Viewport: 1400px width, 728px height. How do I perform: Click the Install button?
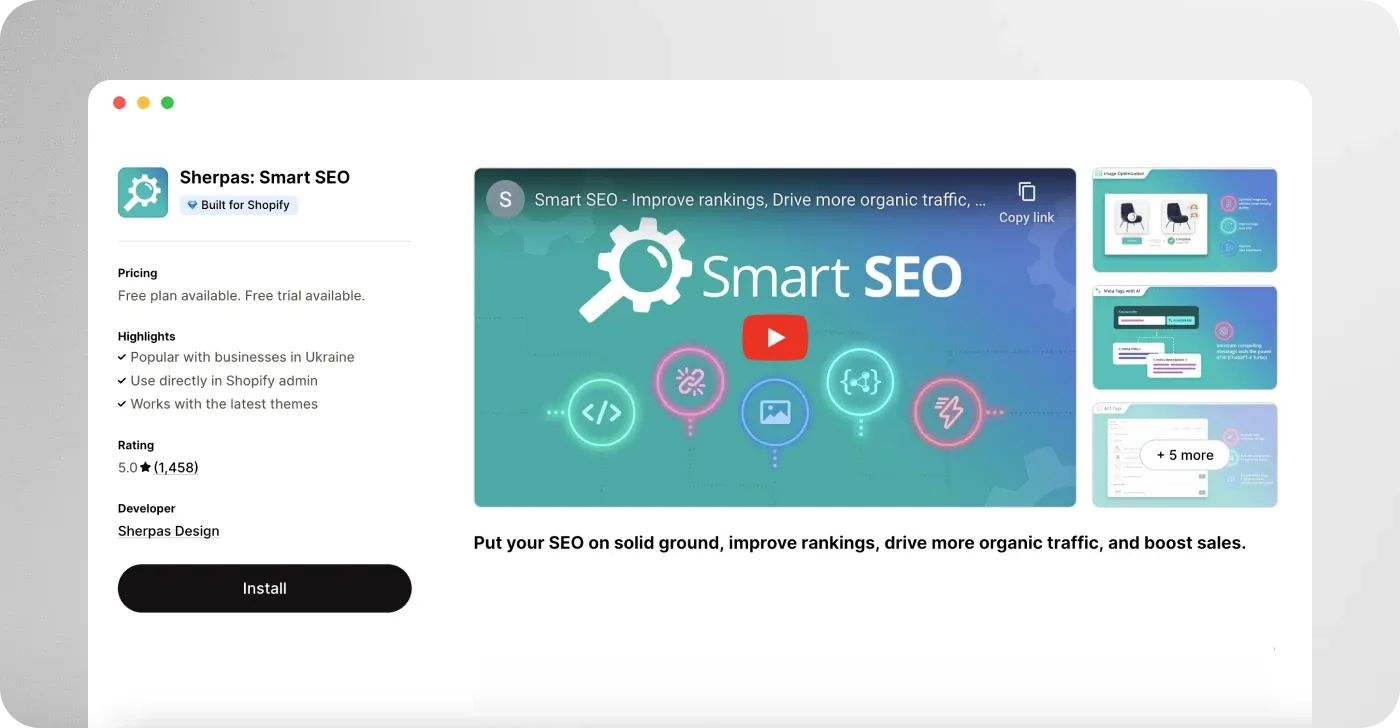(x=264, y=588)
